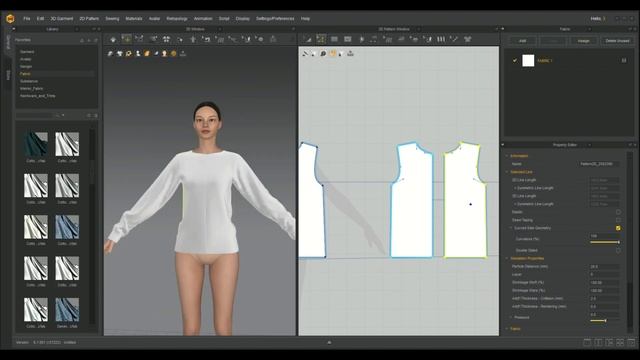Click the mesh select tool beside Select/Move
The image size is (640, 360).
[139, 39]
